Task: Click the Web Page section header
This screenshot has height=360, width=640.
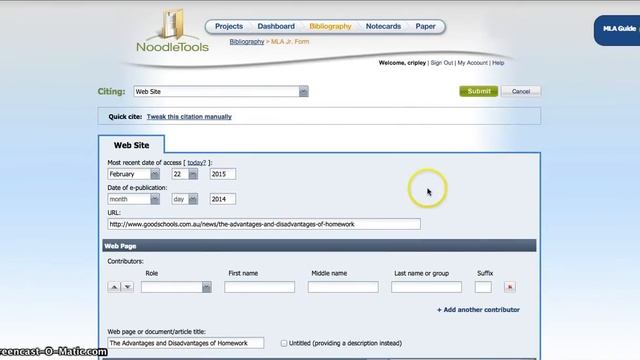Action: tap(319, 246)
